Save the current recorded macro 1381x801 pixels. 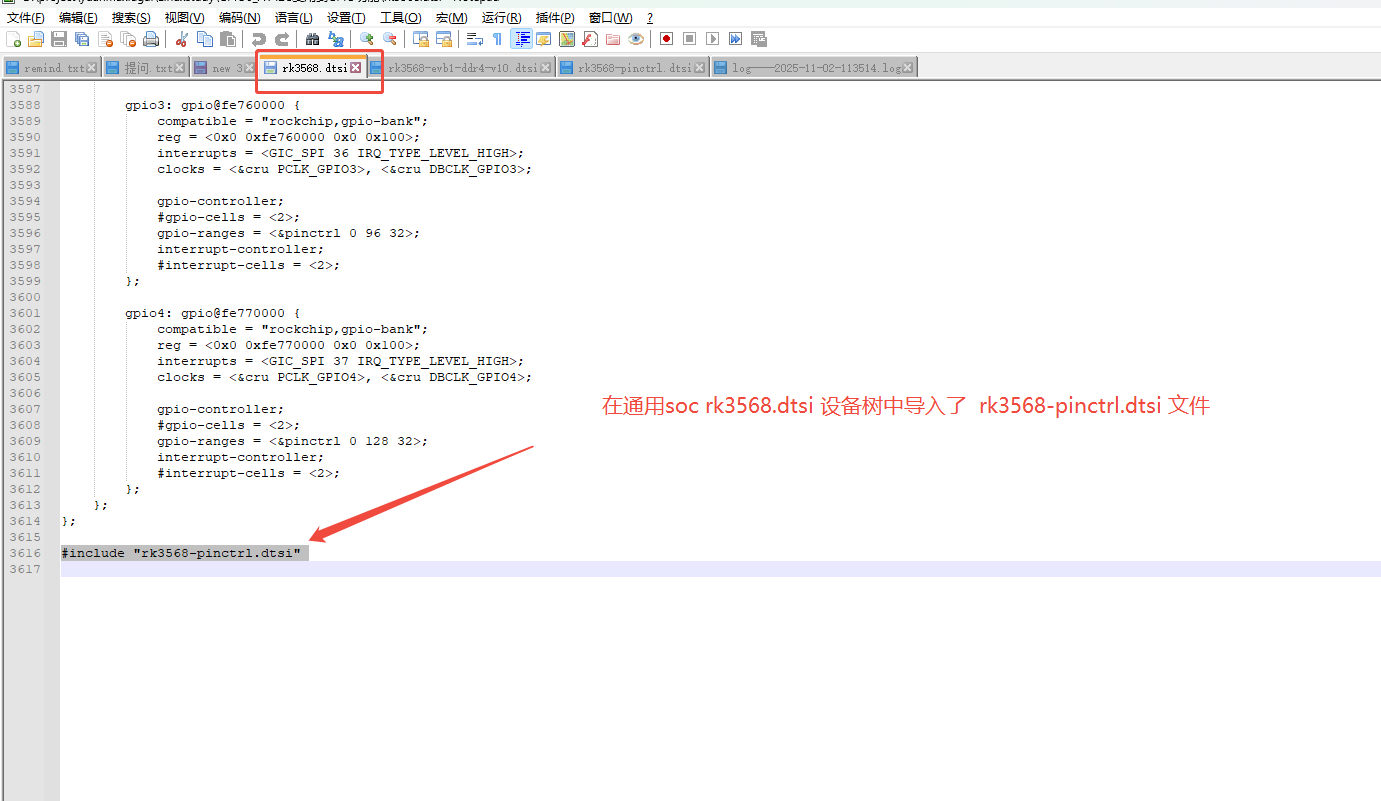coord(758,39)
